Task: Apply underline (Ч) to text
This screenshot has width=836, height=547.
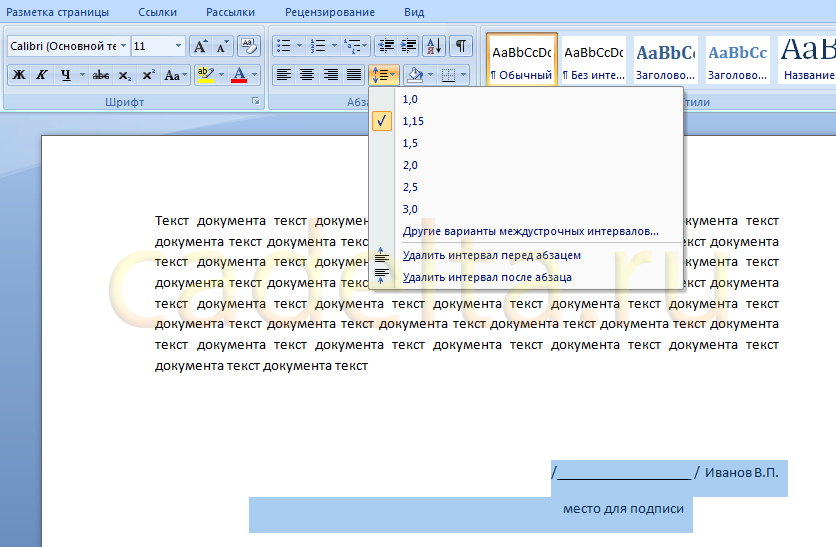Action: [65, 75]
